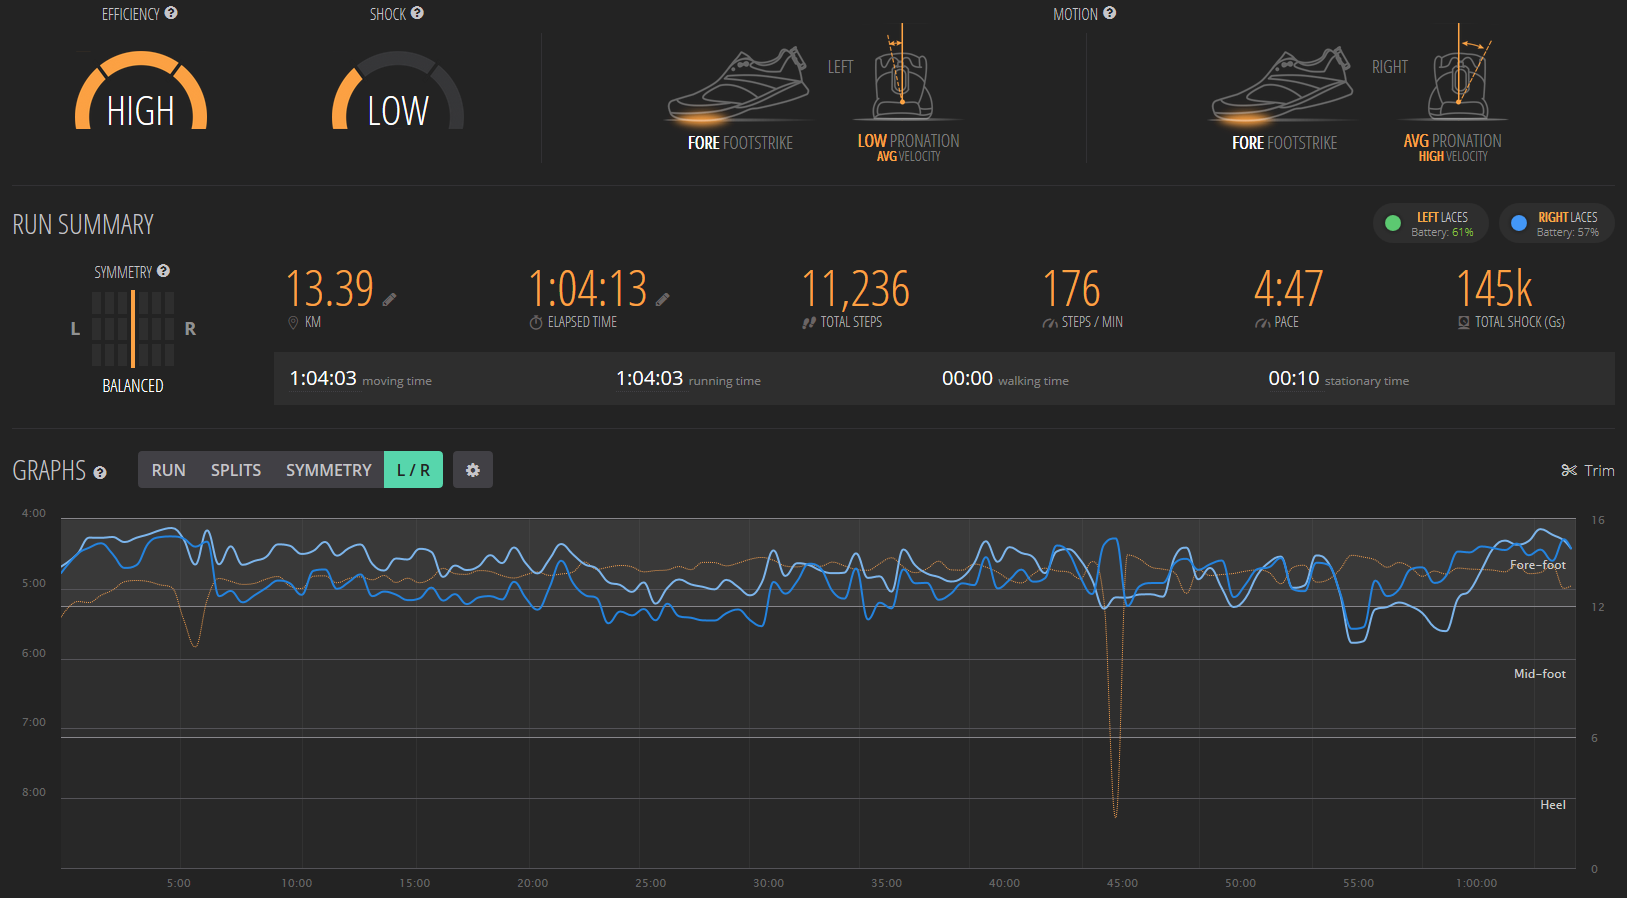Select the SYMMETRY graph tab
Image resolution: width=1627 pixels, height=898 pixels.
point(328,470)
